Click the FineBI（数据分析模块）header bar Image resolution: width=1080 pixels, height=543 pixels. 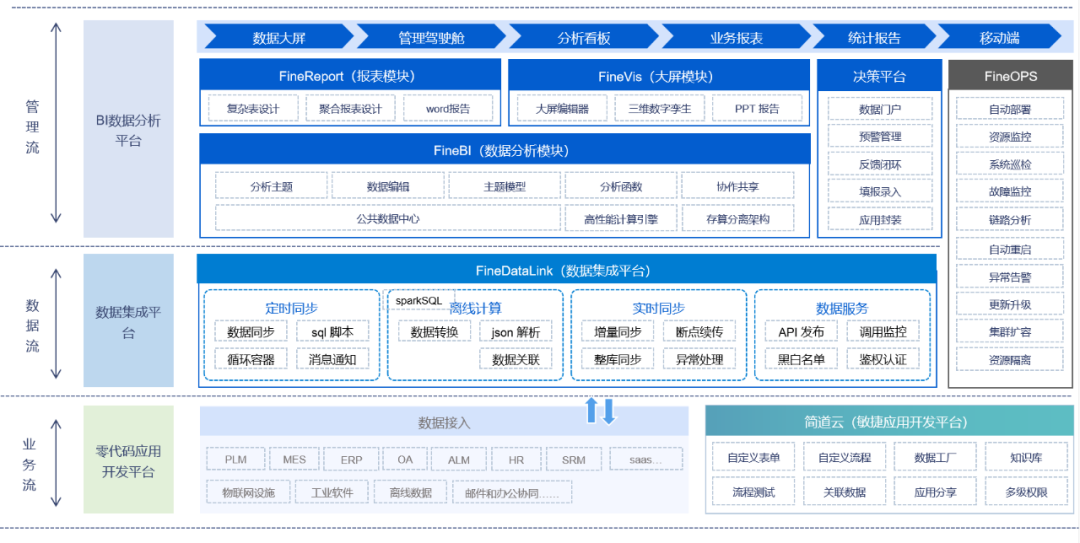coord(503,151)
